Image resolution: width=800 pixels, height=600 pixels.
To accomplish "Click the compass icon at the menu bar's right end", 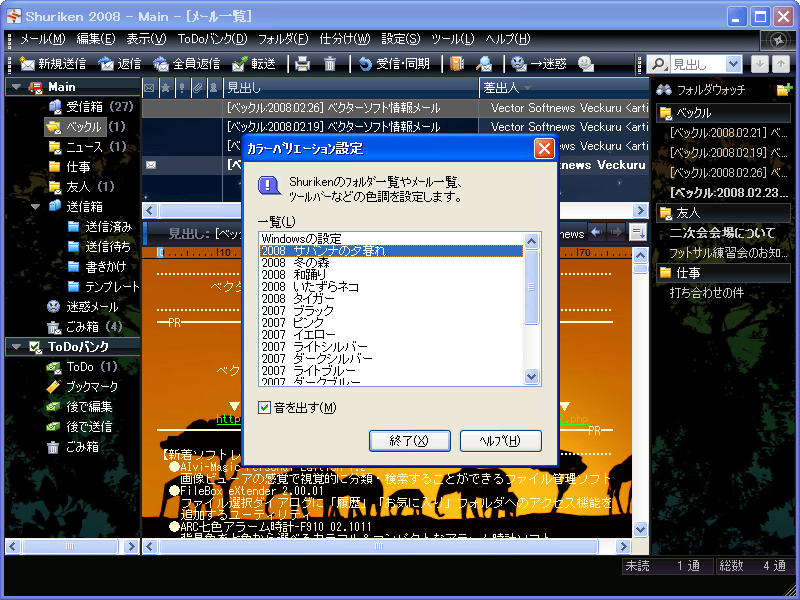I will click(x=778, y=40).
